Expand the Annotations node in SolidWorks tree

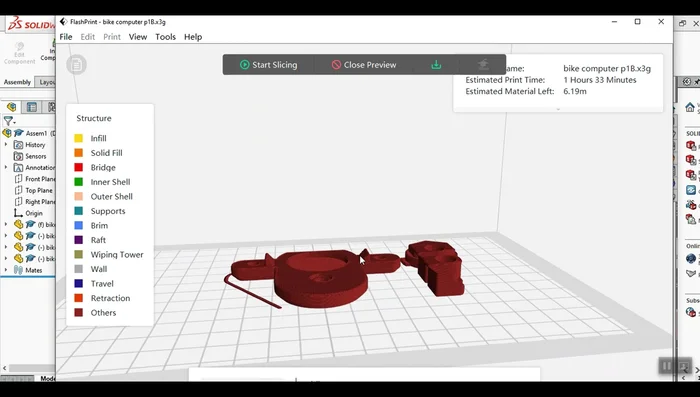(6, 167)
